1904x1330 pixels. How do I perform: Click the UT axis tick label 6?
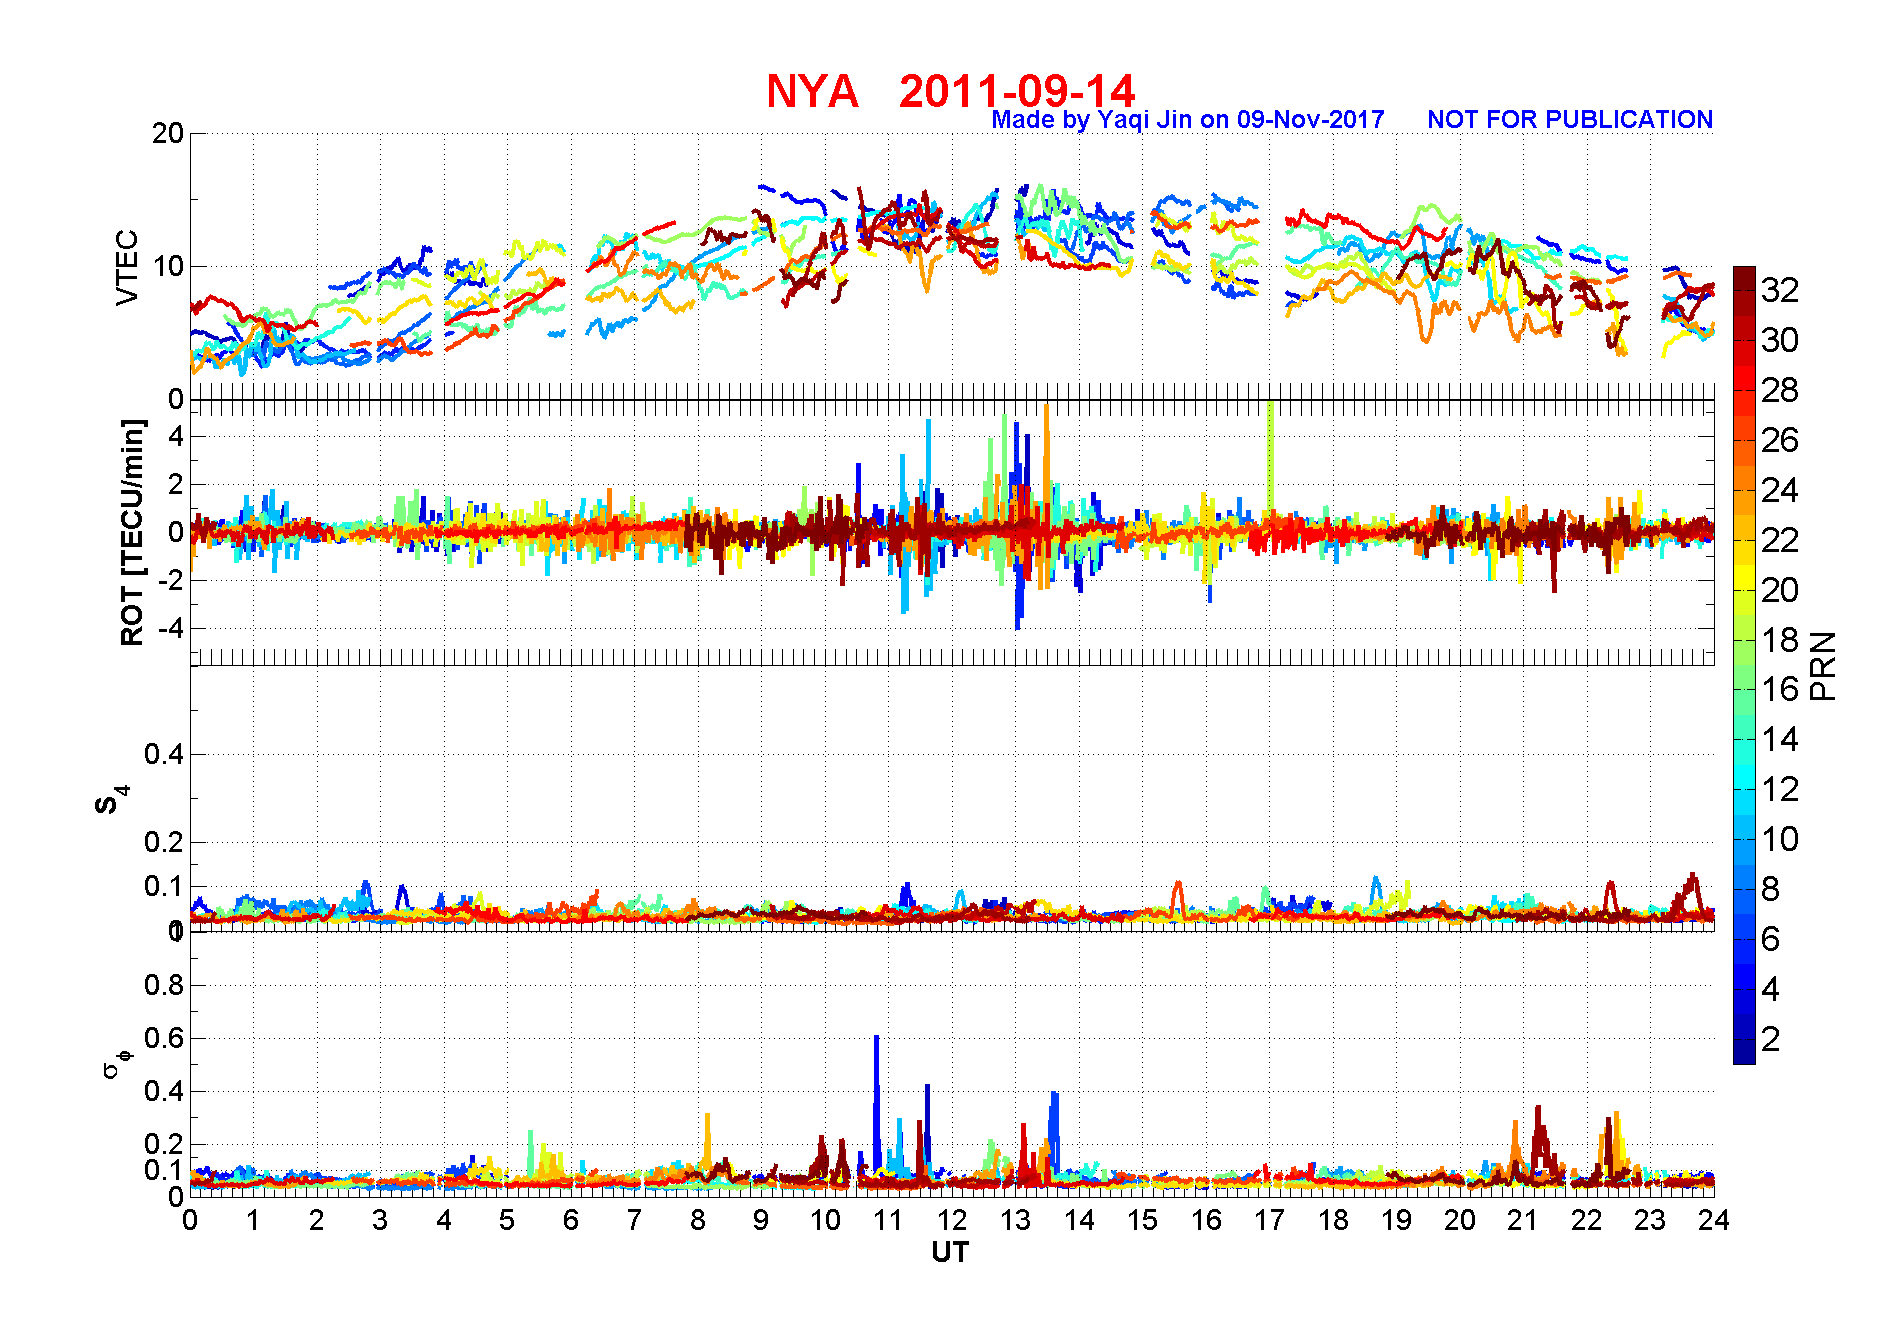pyautogui.click(x=571, y=1220)
